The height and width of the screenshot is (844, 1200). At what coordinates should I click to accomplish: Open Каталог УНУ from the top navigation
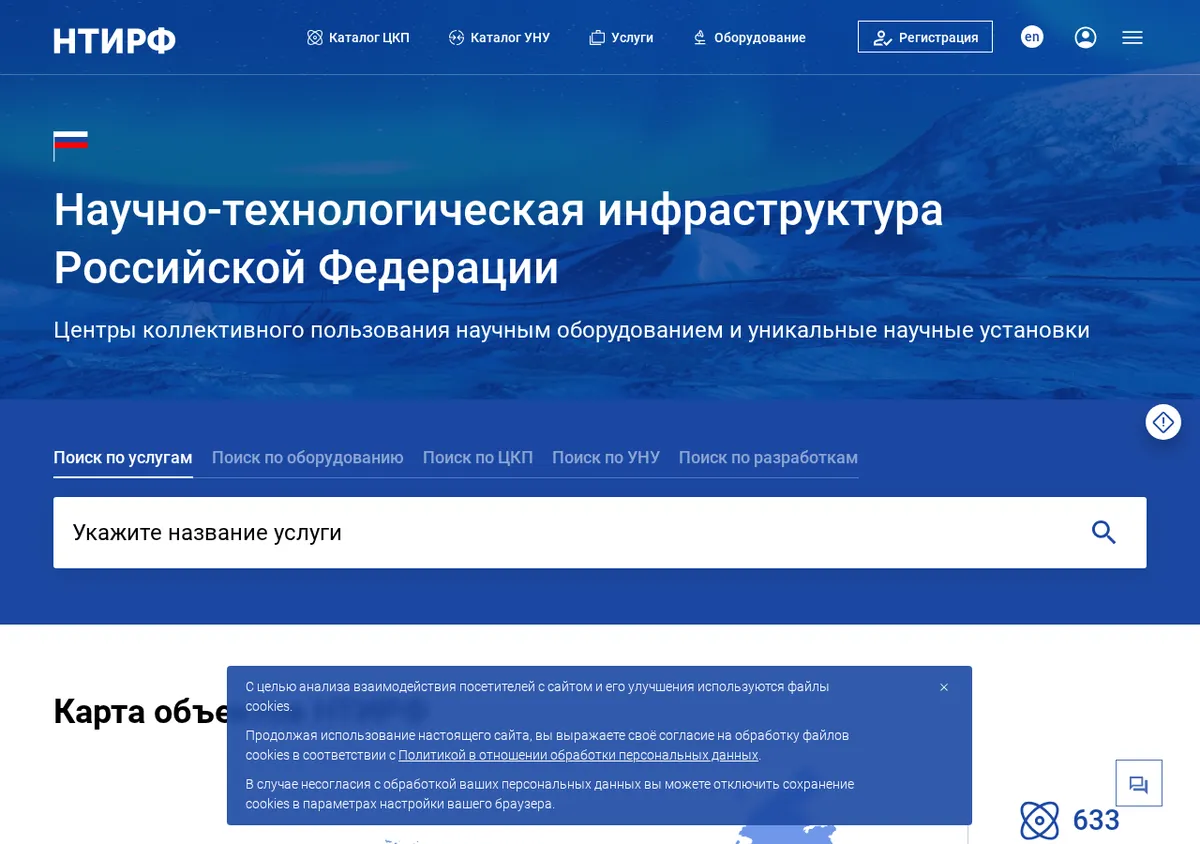coord(499,37)
